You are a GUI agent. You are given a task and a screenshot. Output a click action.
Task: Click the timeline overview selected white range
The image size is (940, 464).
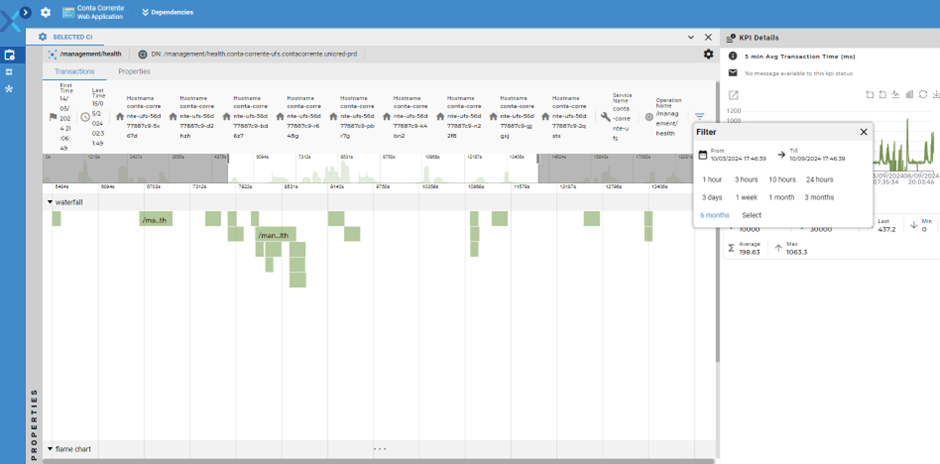[x=383, y=168]
